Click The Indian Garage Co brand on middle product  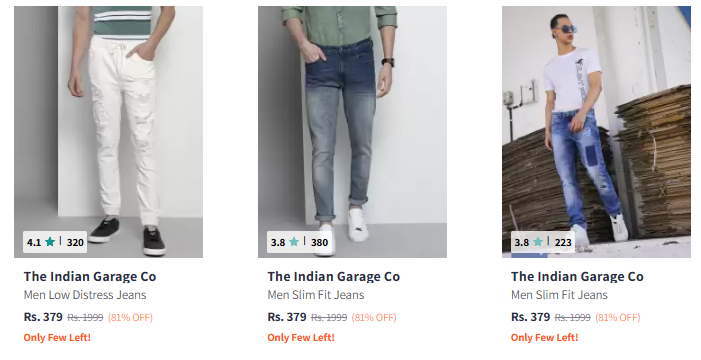tap(334, 276)
